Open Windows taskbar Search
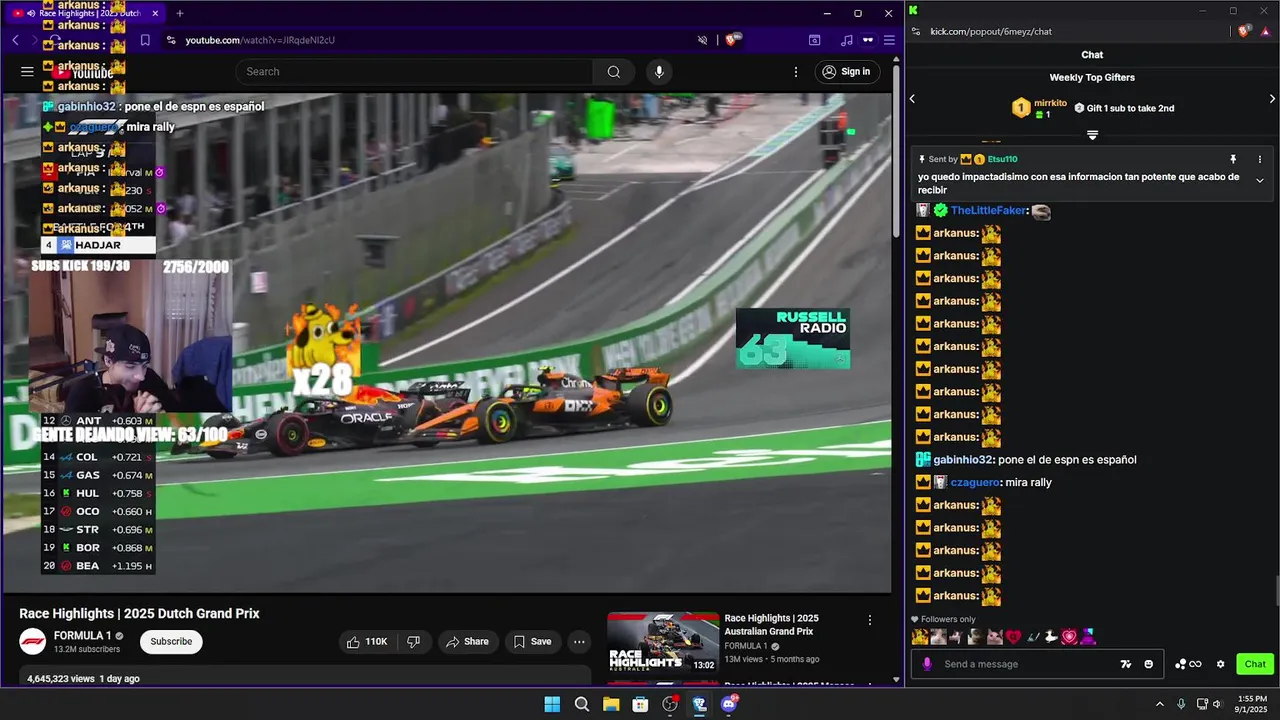 (582, 704)
